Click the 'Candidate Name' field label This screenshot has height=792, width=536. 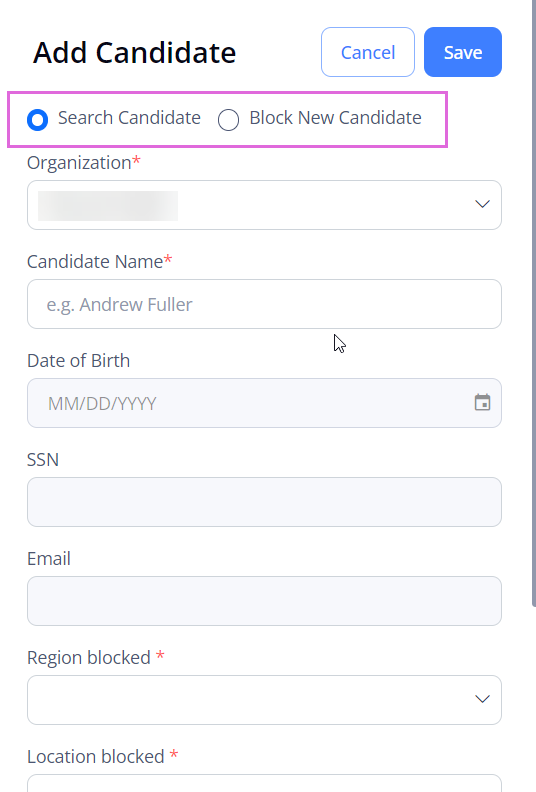coord(95,262)
